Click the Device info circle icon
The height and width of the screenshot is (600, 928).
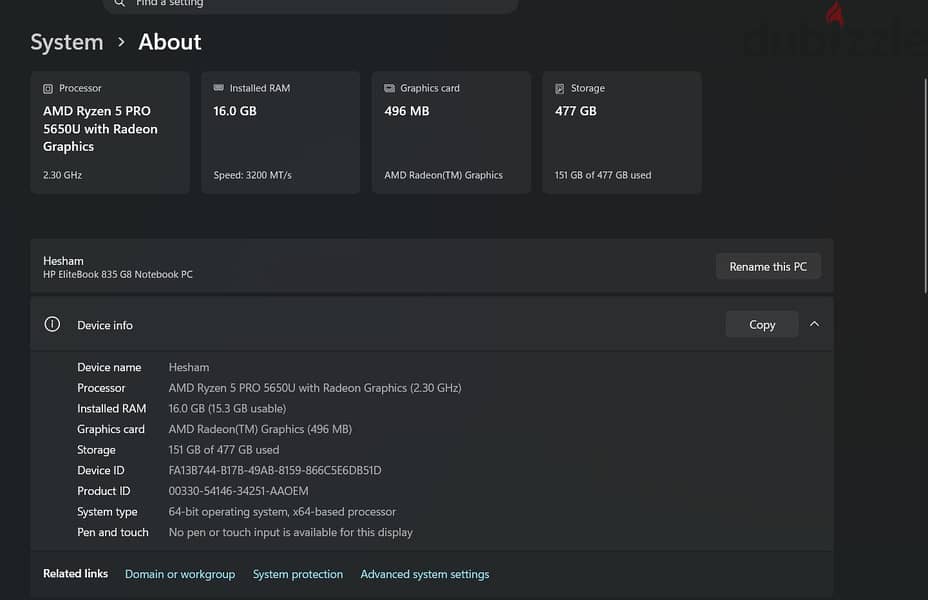point(52,324)
